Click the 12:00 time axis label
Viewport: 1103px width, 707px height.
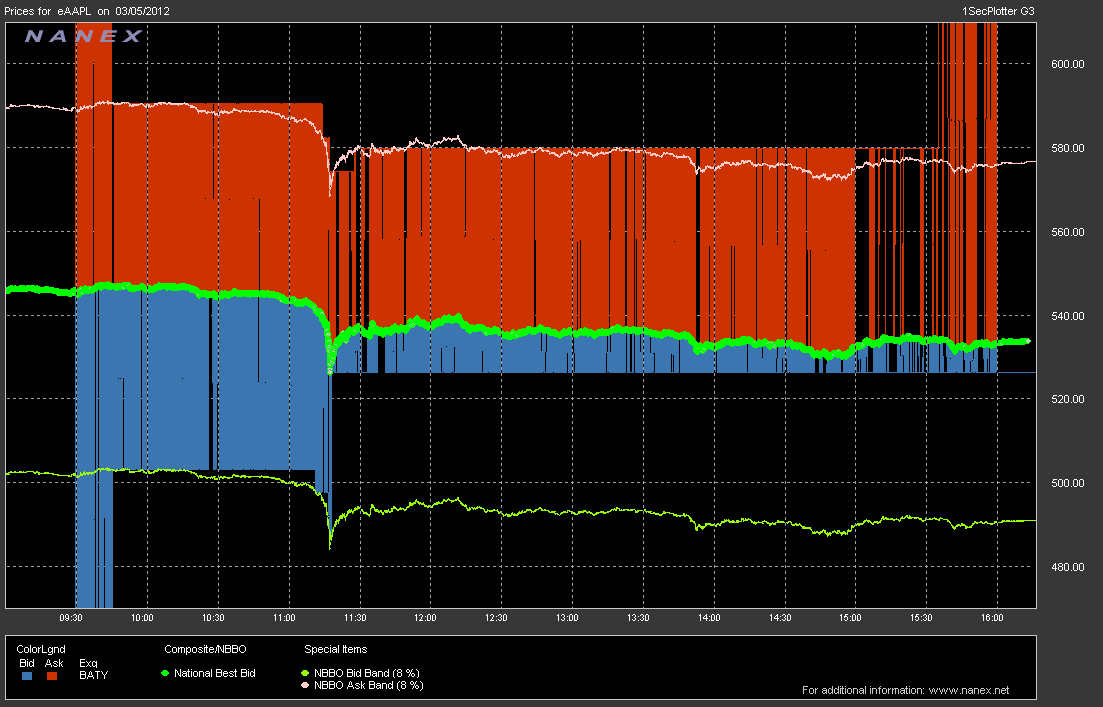pos(425,618)
